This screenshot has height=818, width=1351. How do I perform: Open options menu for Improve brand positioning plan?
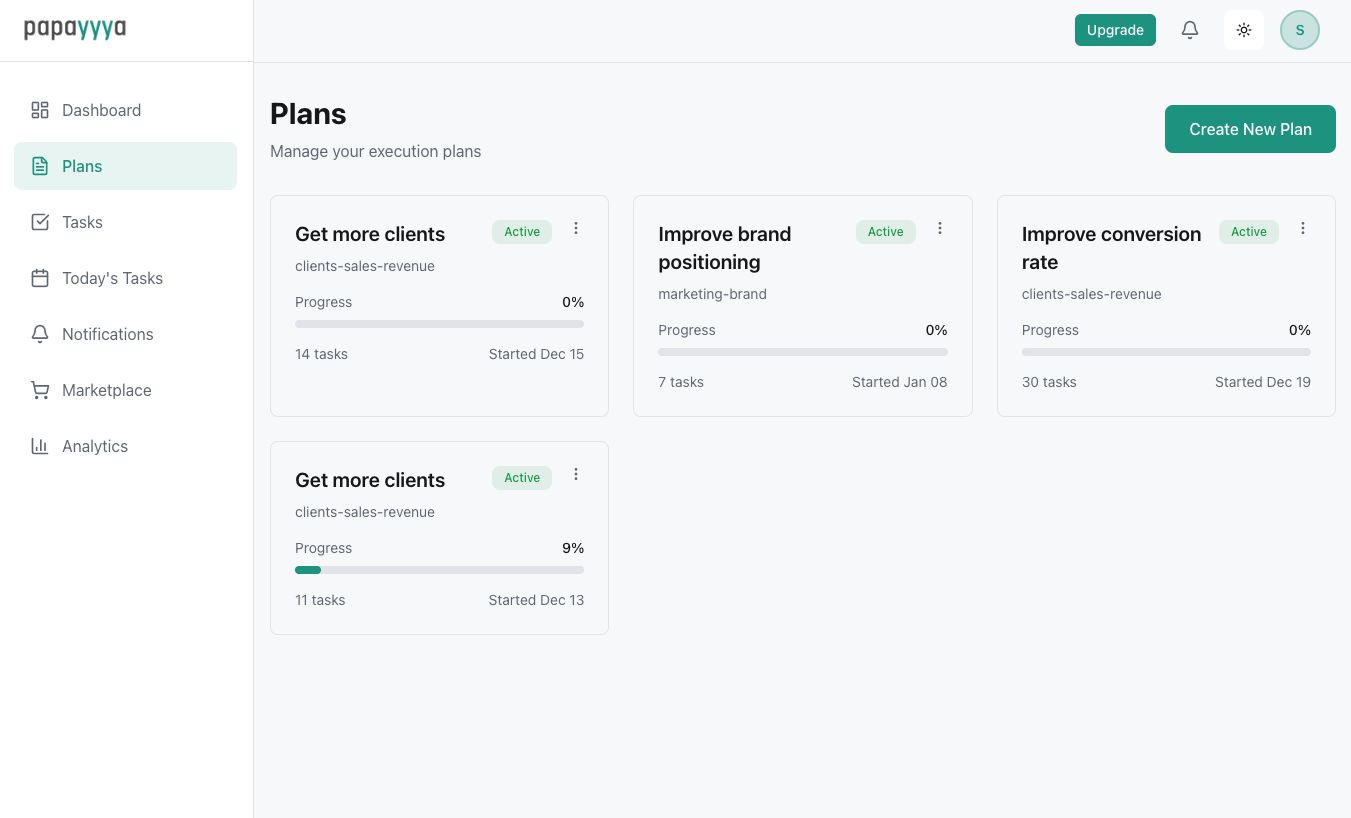[x=939, y=229]
